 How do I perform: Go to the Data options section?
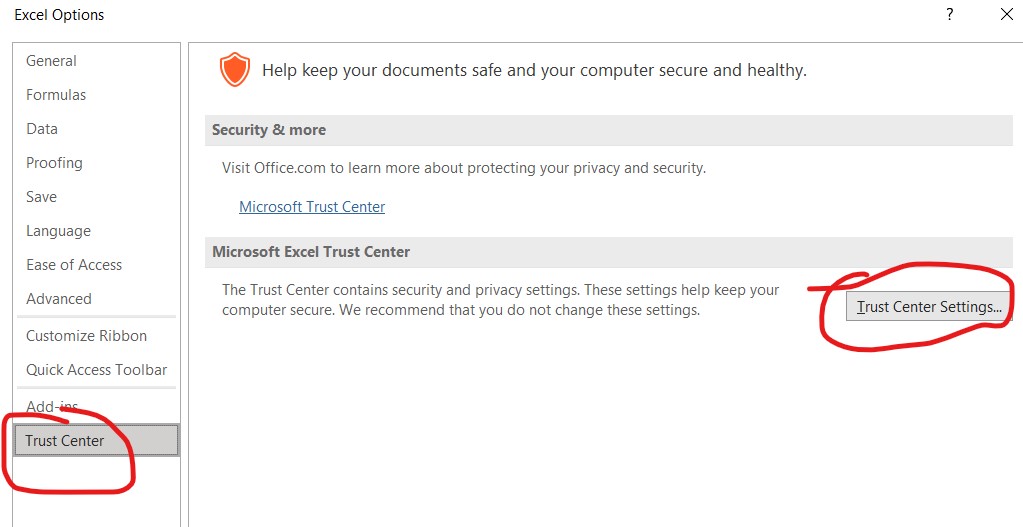point(42,129)
